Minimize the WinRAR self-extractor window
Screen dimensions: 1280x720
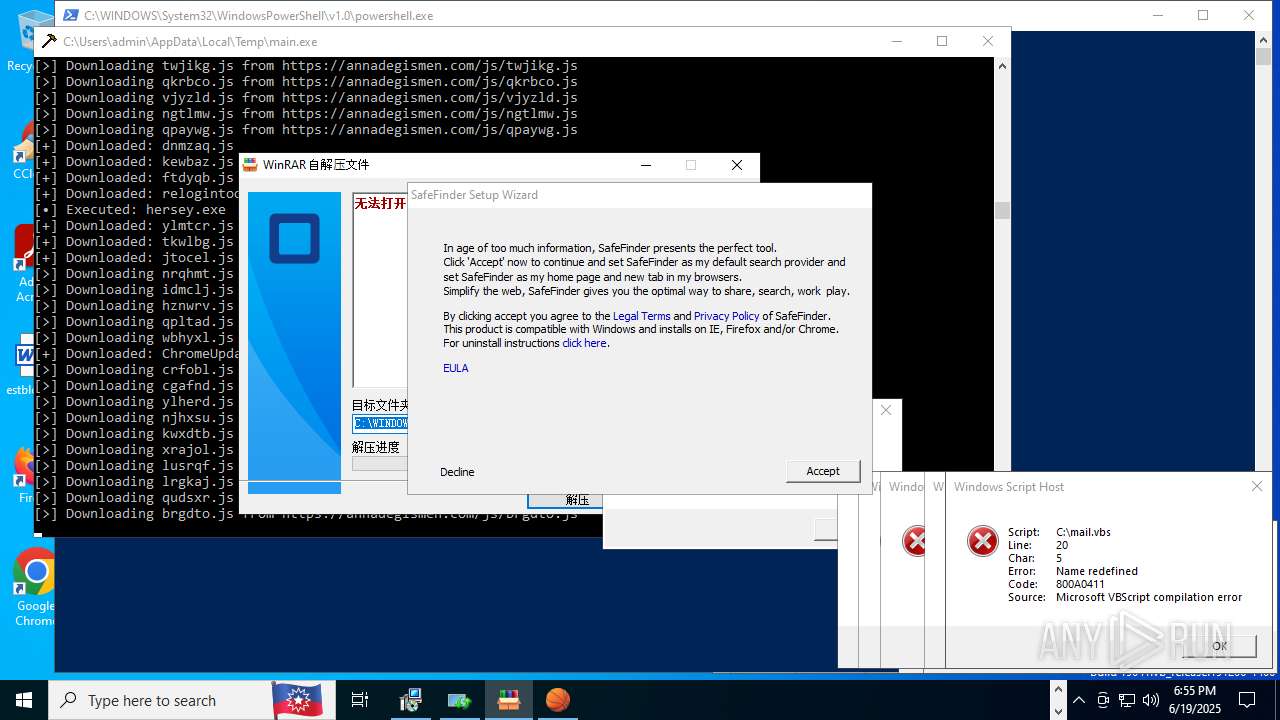(x=646, y=165)
